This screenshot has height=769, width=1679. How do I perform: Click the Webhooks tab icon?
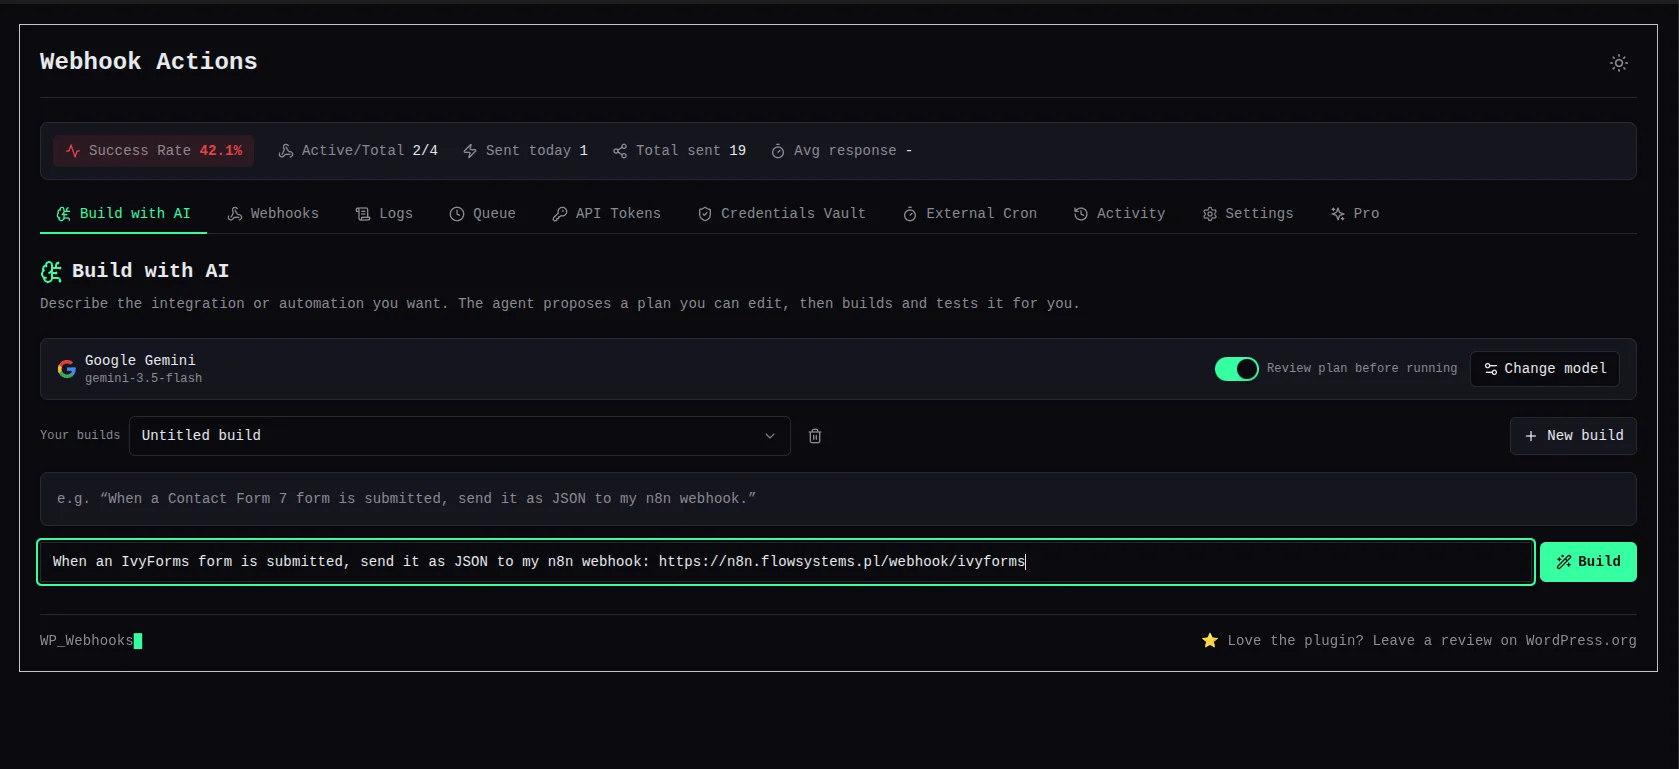pyautogui.click(x=235, y=214)
